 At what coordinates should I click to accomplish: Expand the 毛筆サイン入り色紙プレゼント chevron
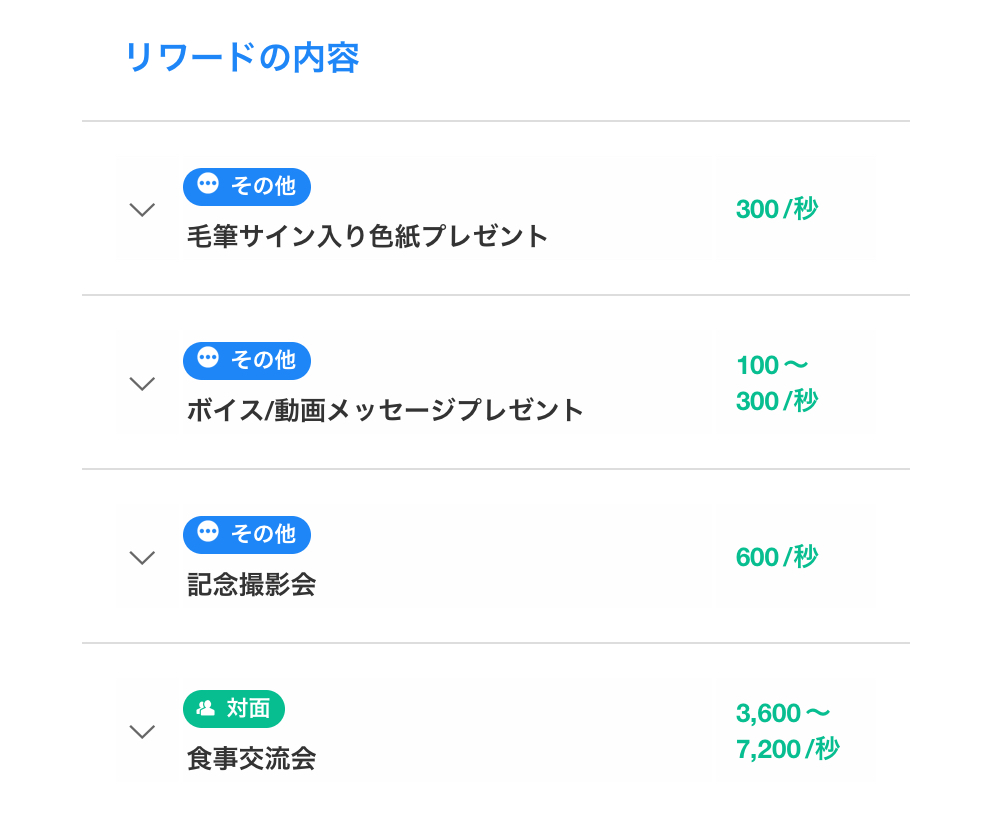click(x=142, y=209)
